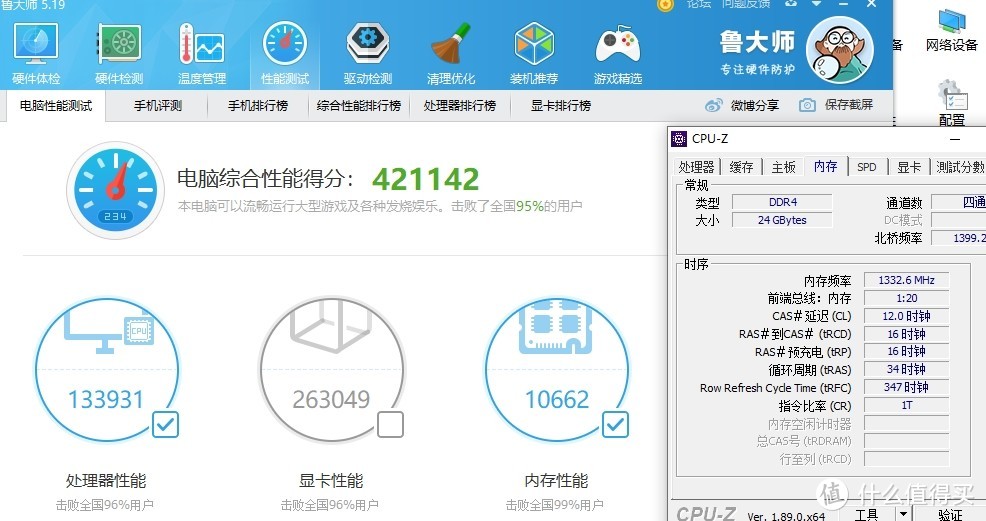Open the 论坛 forum link
Screen dimensions: 986x521
698,4
